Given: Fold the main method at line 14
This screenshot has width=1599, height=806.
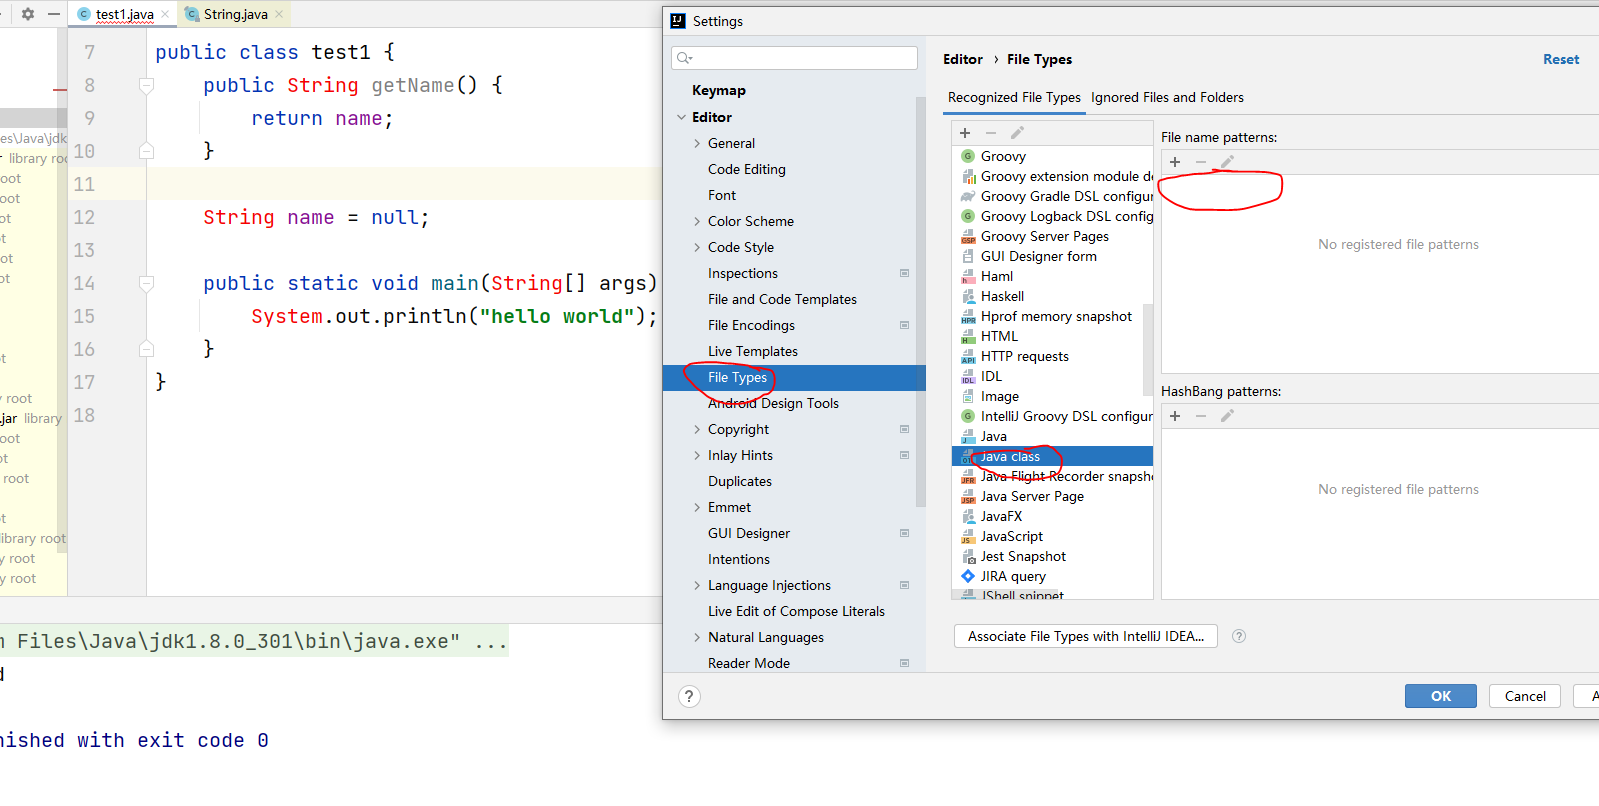Looking at the screenshot, I should (x=146, y=284).
